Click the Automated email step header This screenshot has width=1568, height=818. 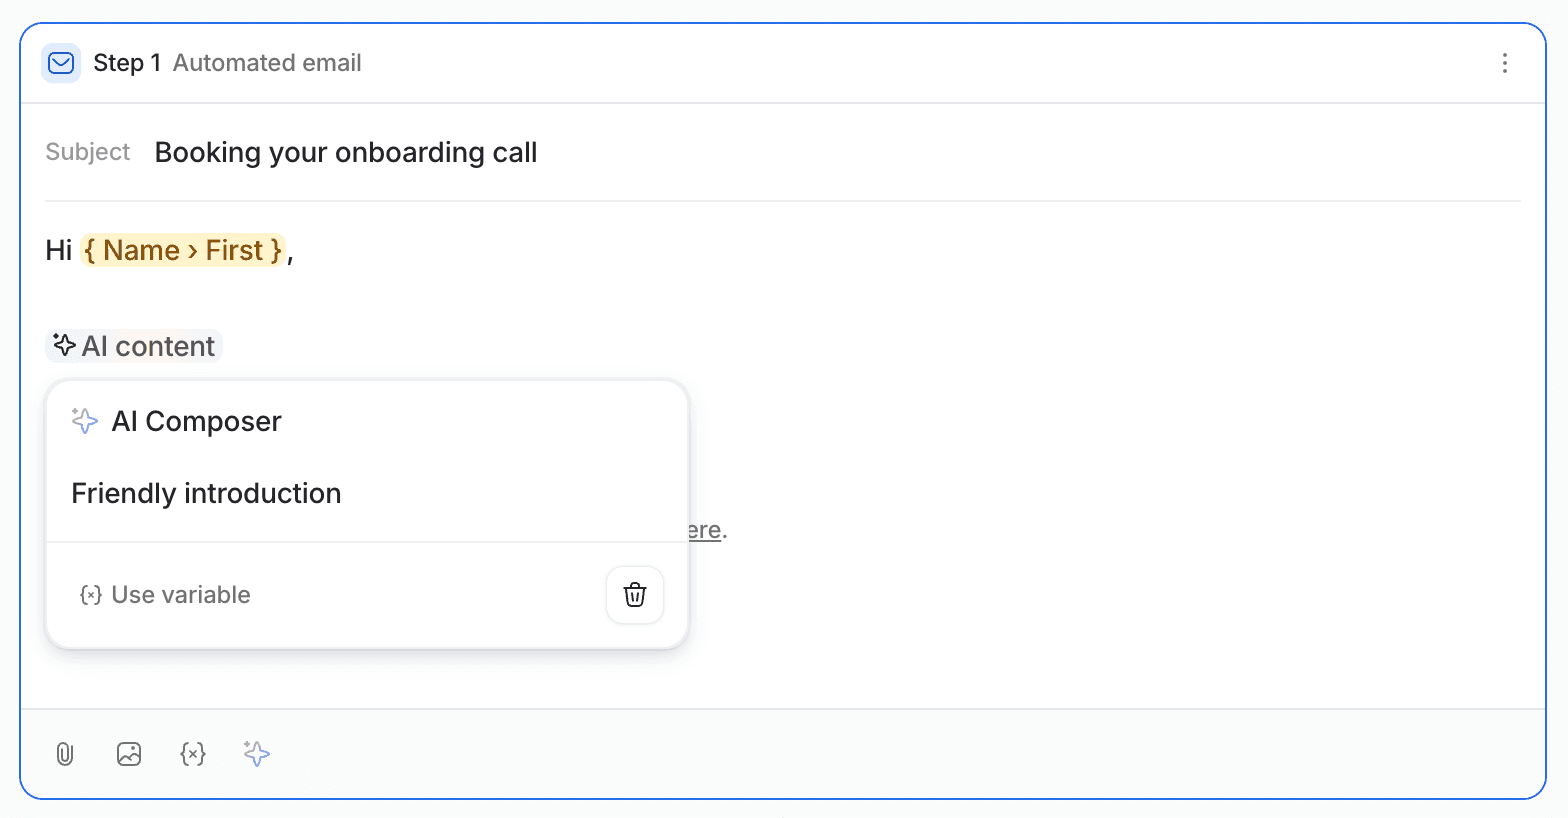tap(267, 62)
